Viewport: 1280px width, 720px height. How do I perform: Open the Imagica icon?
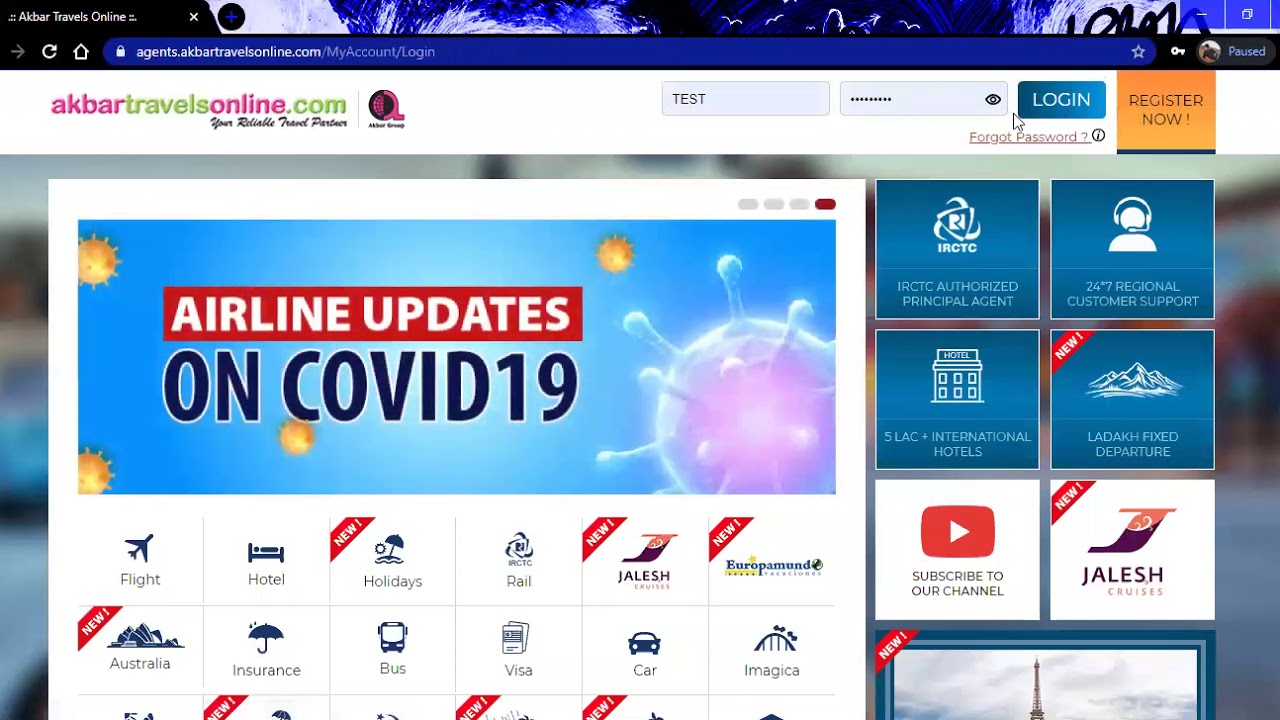tap(771, 651)
